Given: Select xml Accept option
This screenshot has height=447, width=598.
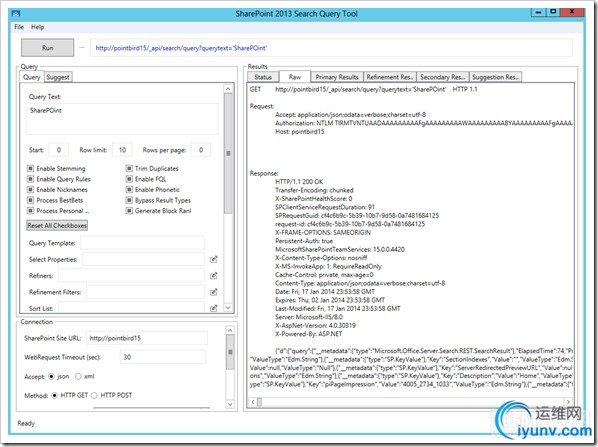Looking at the screenshot, I should 78,376.
